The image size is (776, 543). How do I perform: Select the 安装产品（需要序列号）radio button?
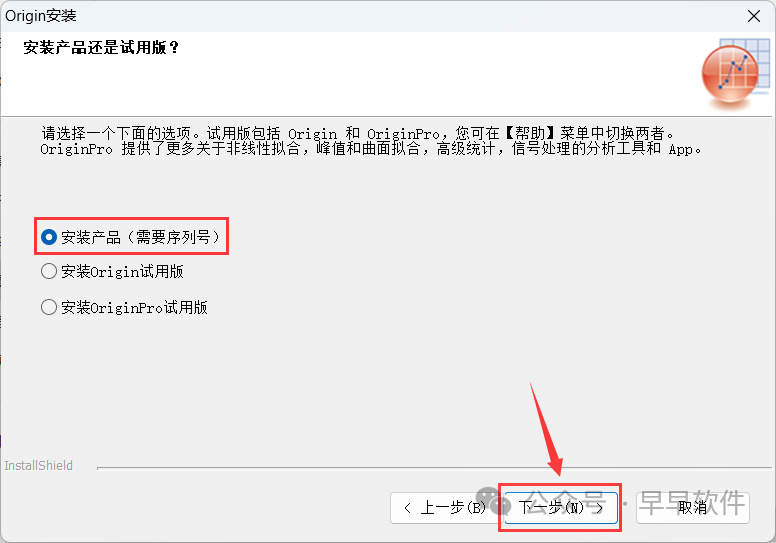49,237
